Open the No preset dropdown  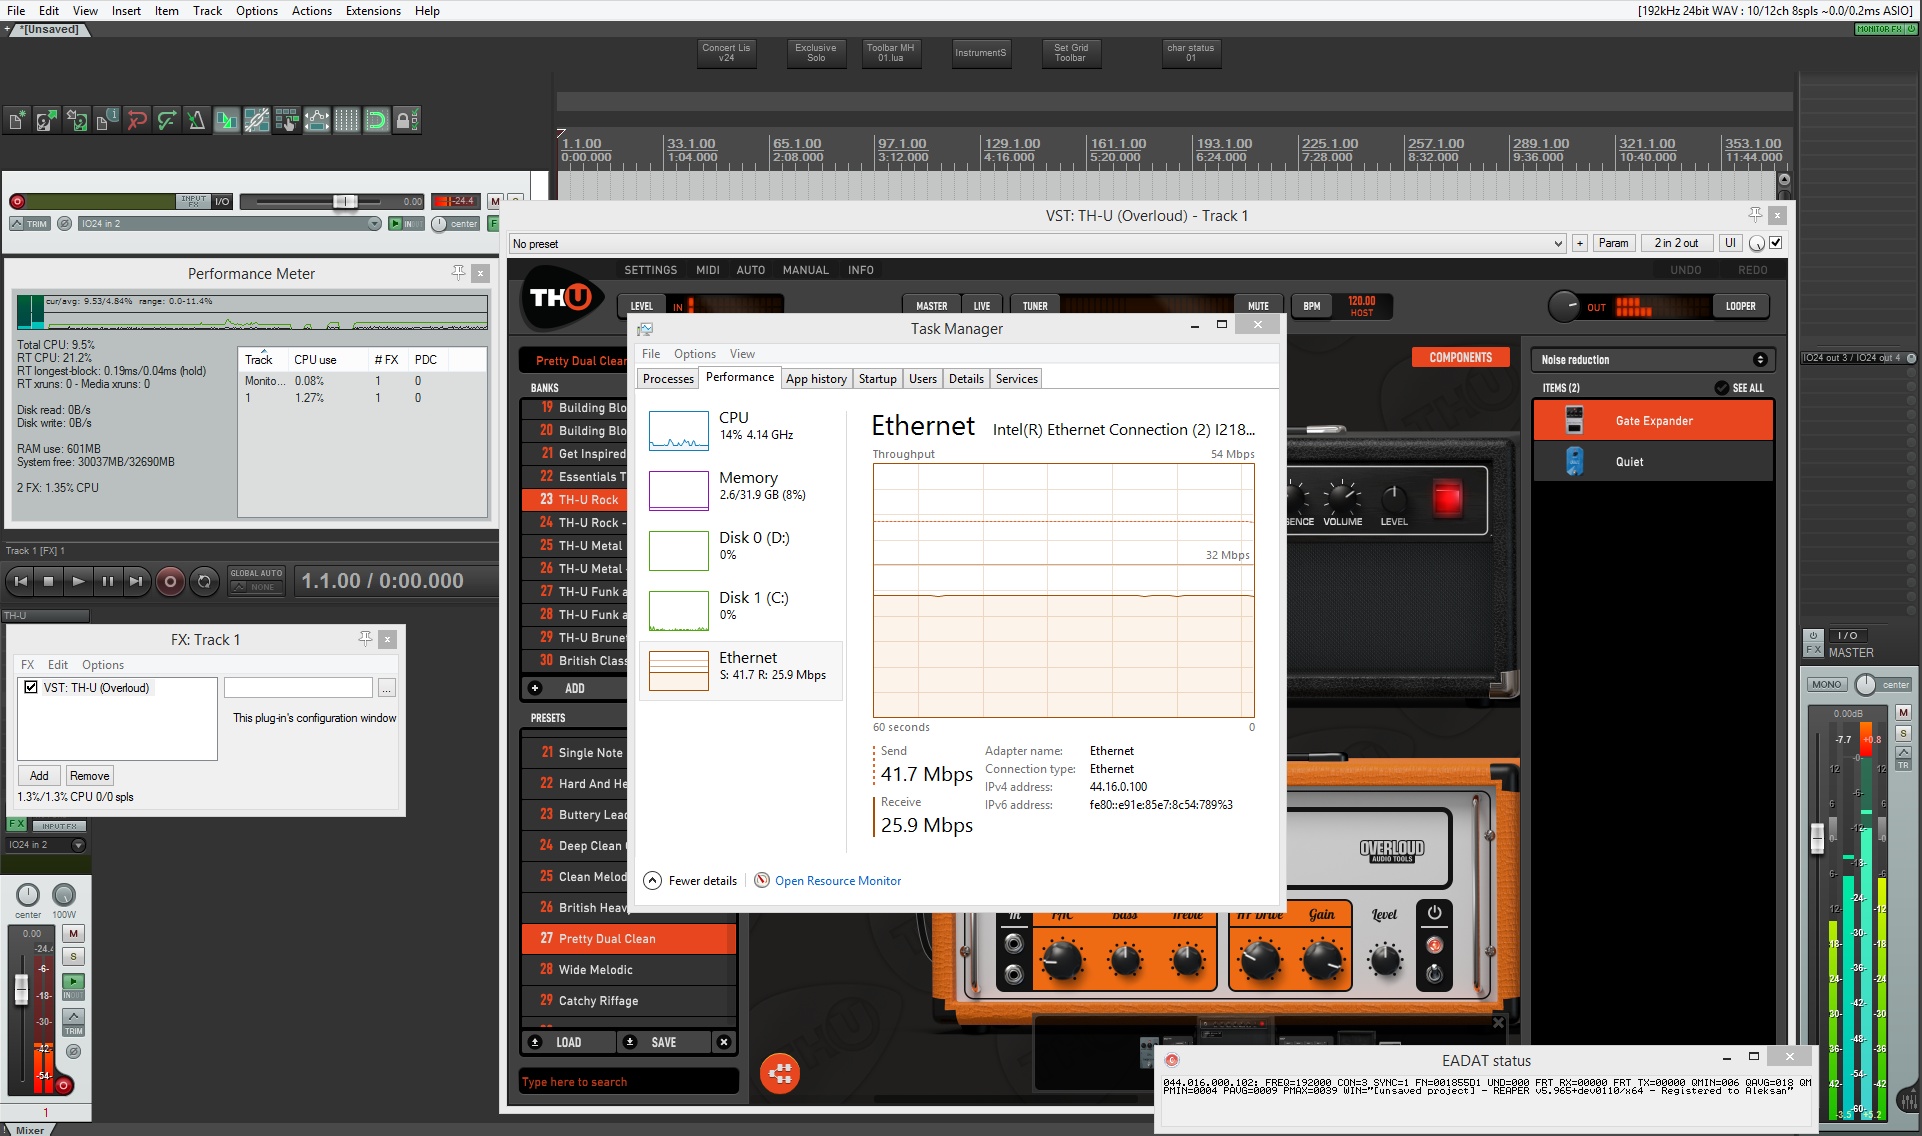click(1037, 244)
